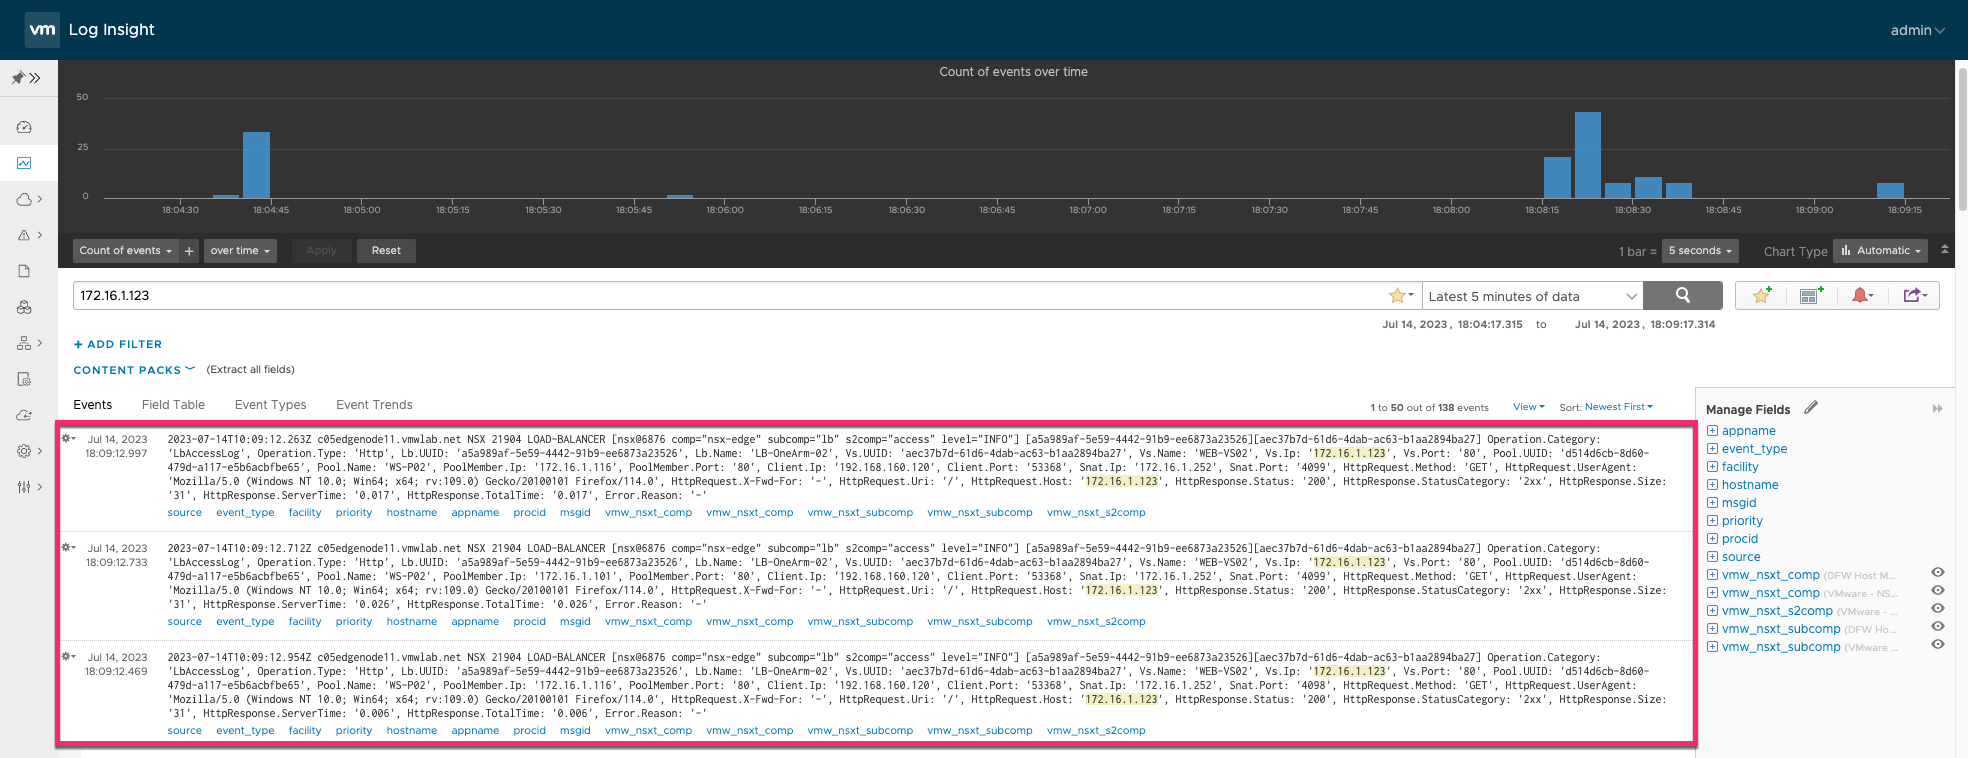Image resolution: width=1968 pixels, height=758 pixels.
Task: Click the chart bar at 18:04:45
Action: 257,165
